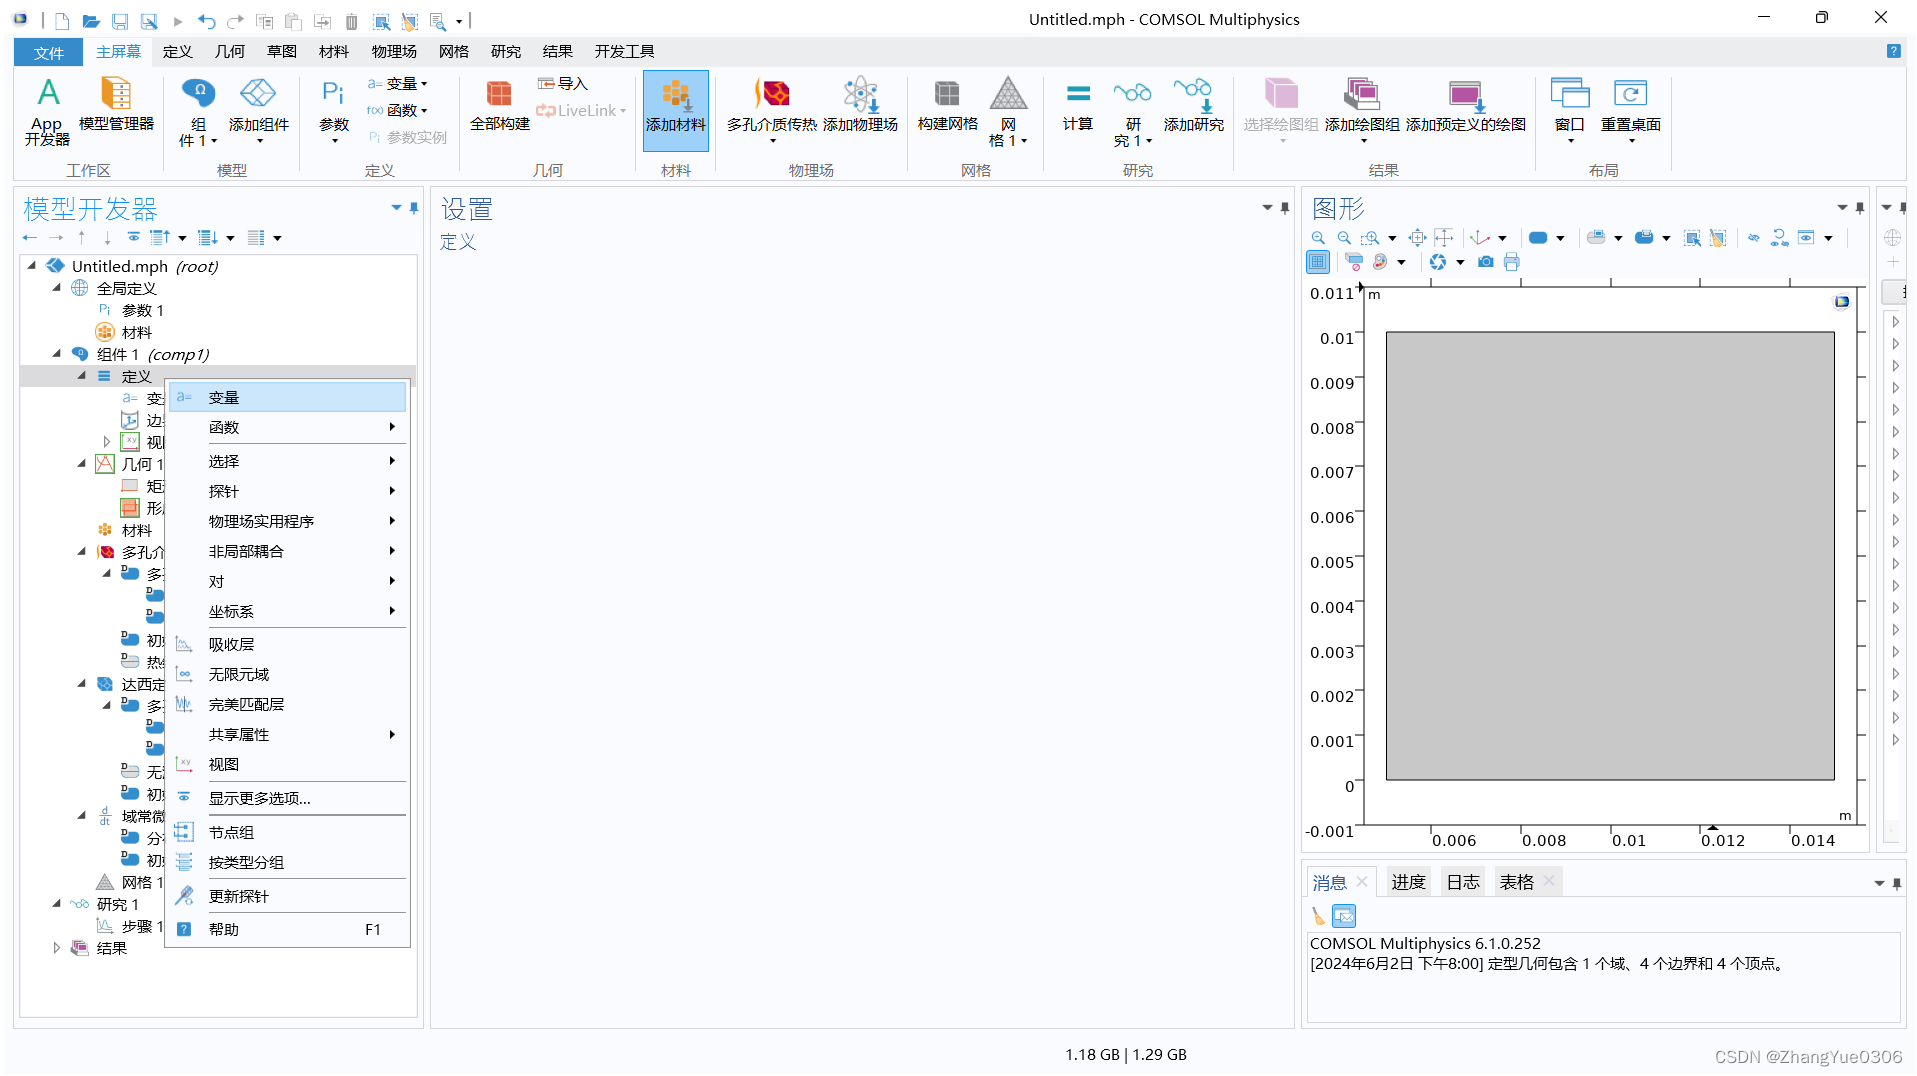
Task: Click the undo arrow in quick access toolbar
Action: (206, 21)
